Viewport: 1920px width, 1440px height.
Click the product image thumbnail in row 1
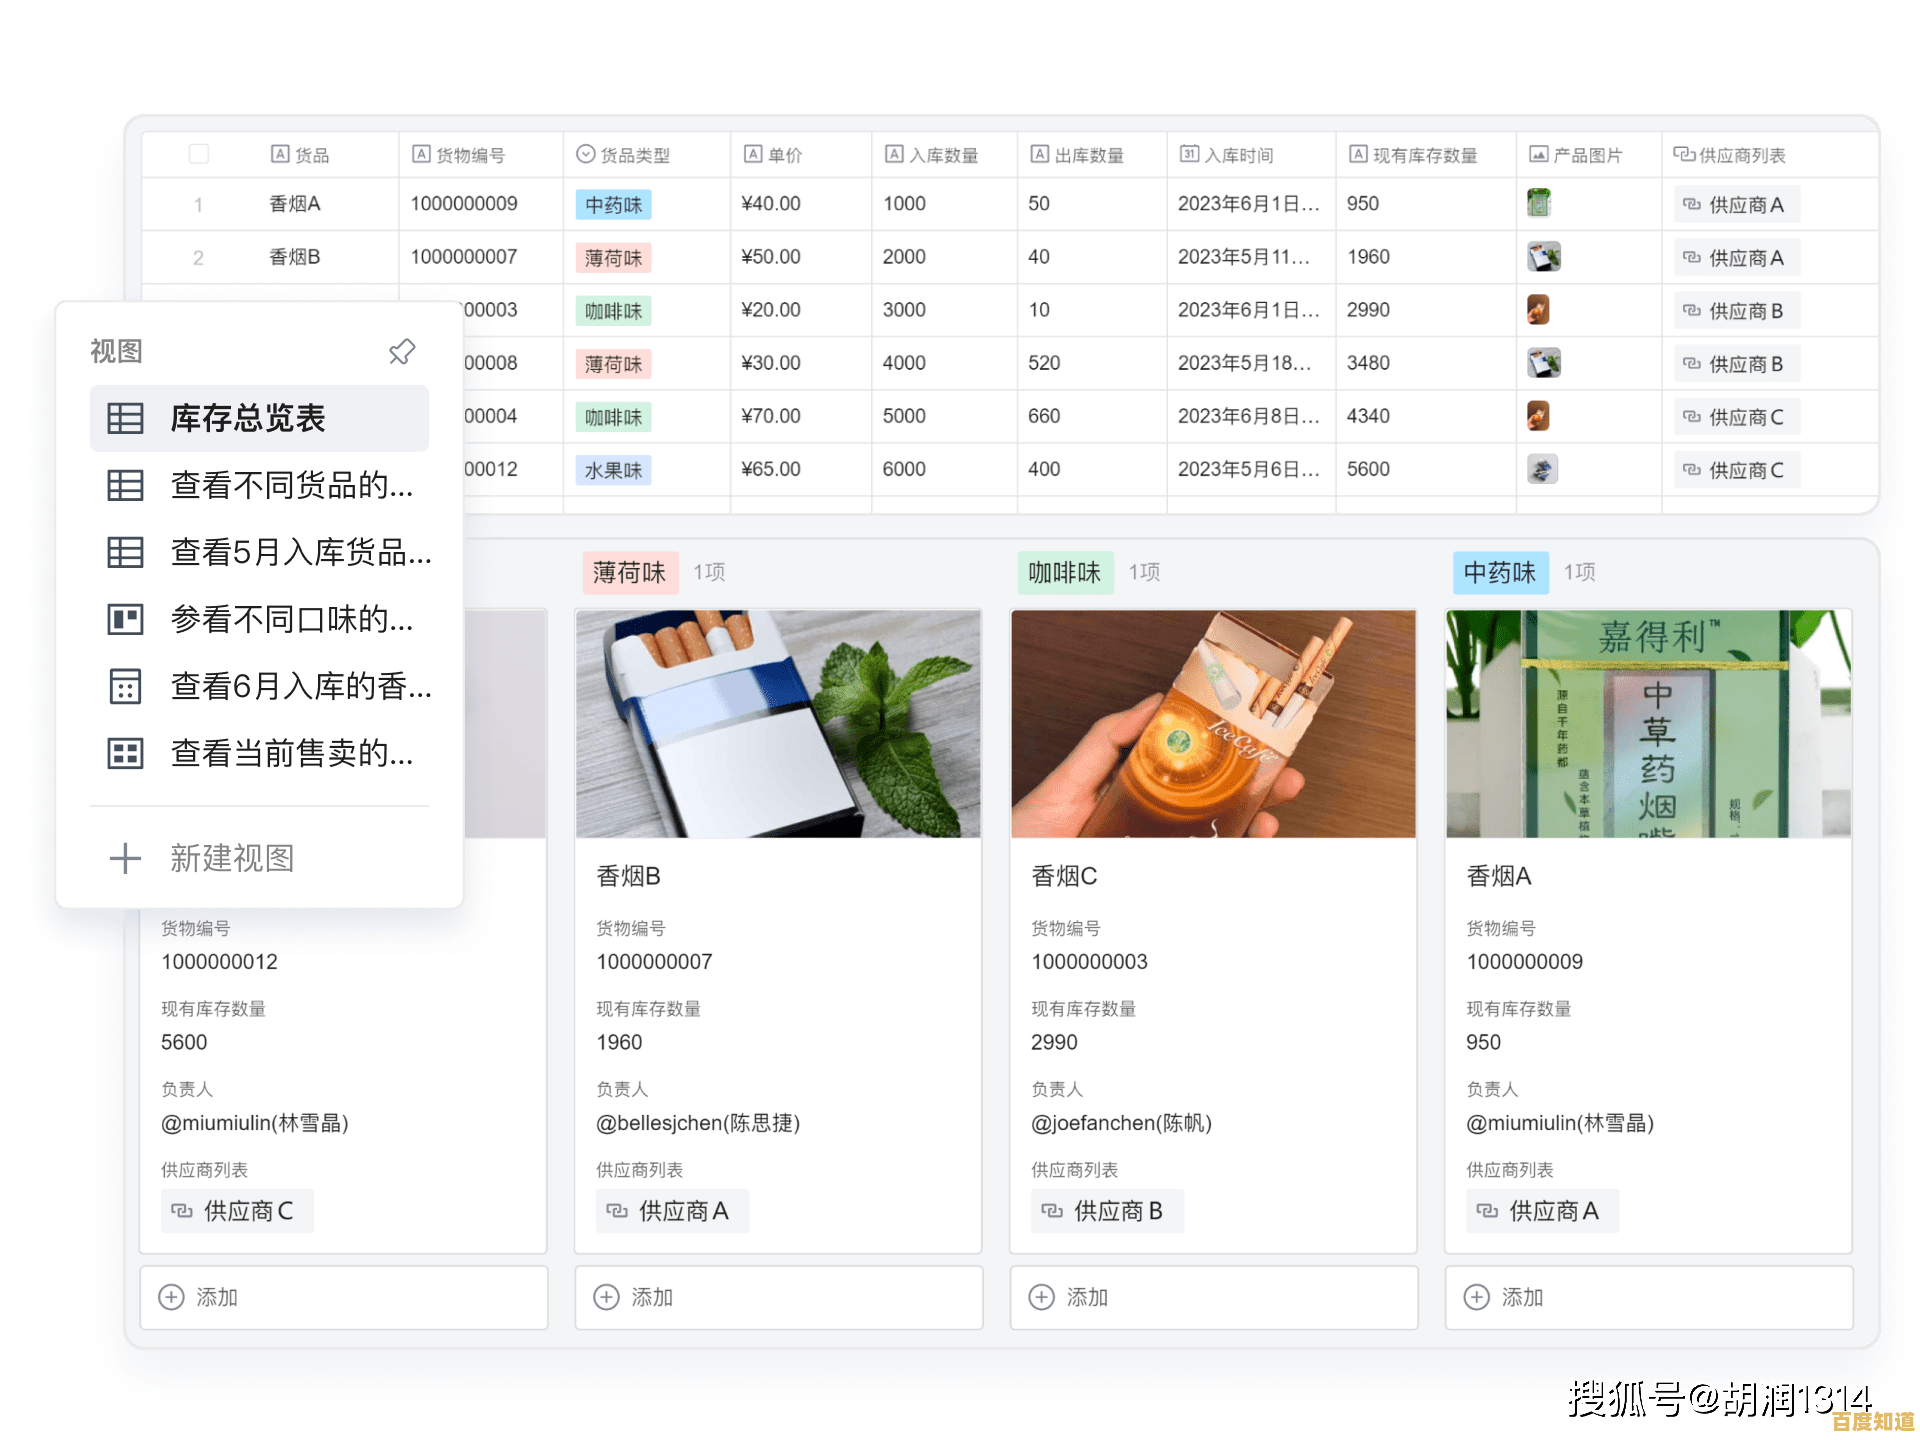pyautogui.click(x=1541, y=203)
